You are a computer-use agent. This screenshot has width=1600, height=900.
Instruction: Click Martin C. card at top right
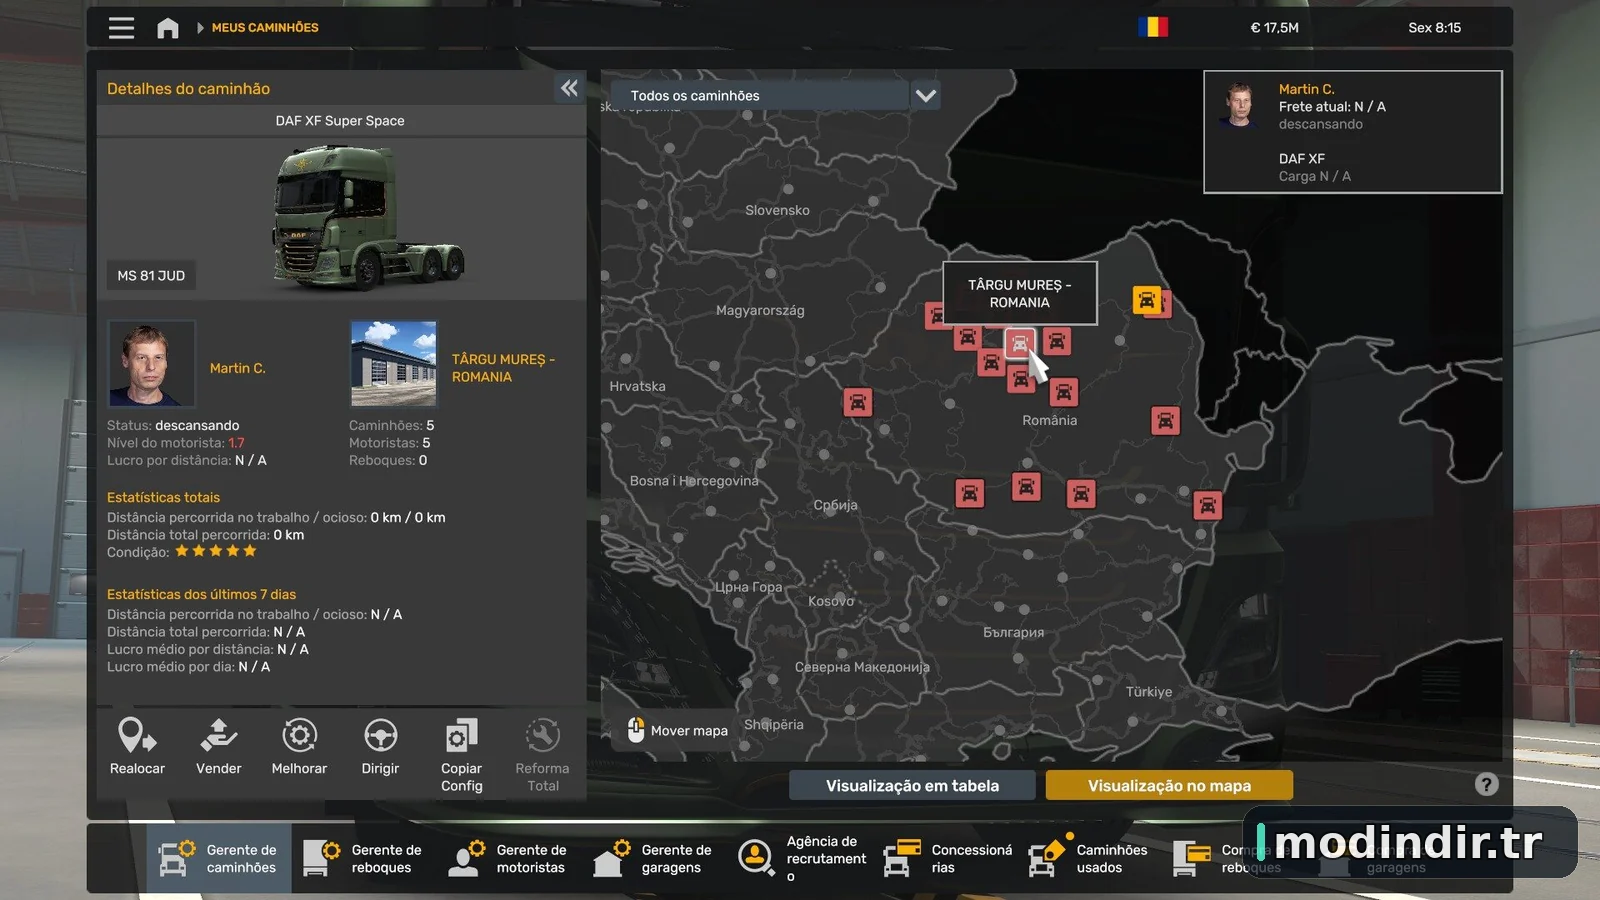point(1353,131)
